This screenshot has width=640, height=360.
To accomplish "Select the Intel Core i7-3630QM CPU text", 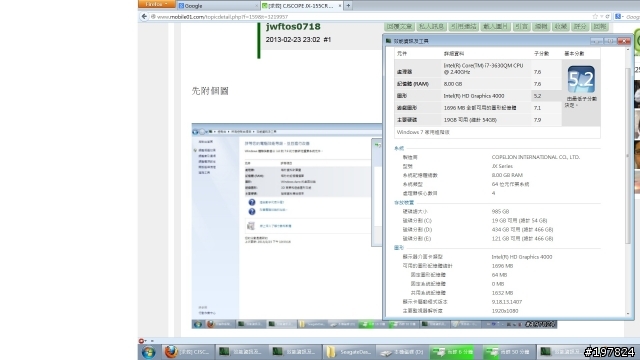I will click(483, 69).
